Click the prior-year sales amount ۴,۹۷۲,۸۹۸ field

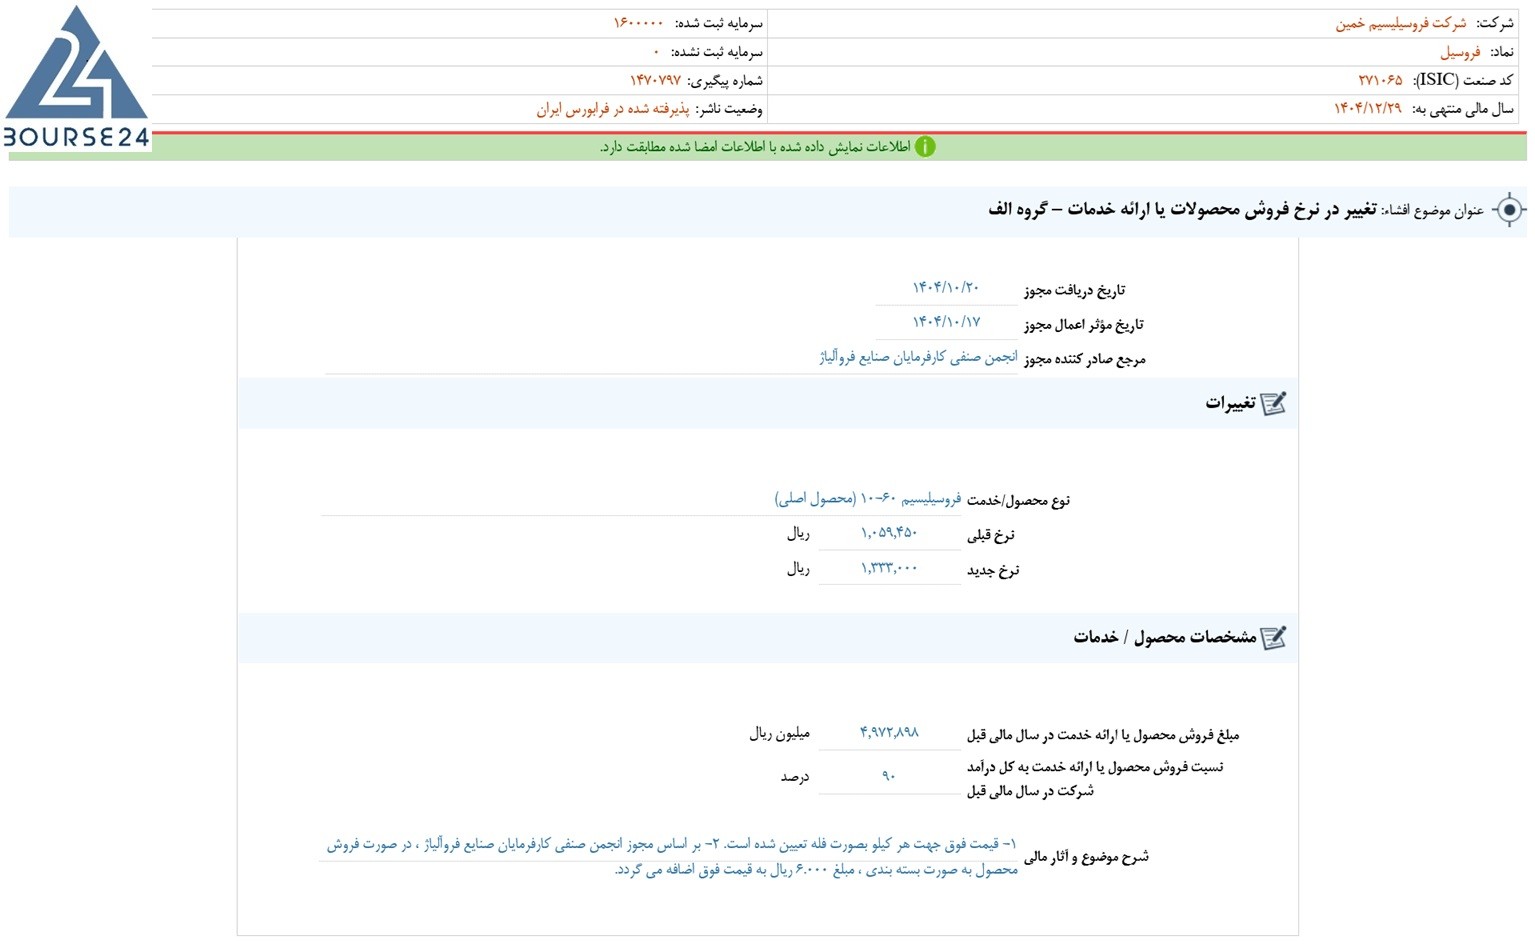coord(889,734)
